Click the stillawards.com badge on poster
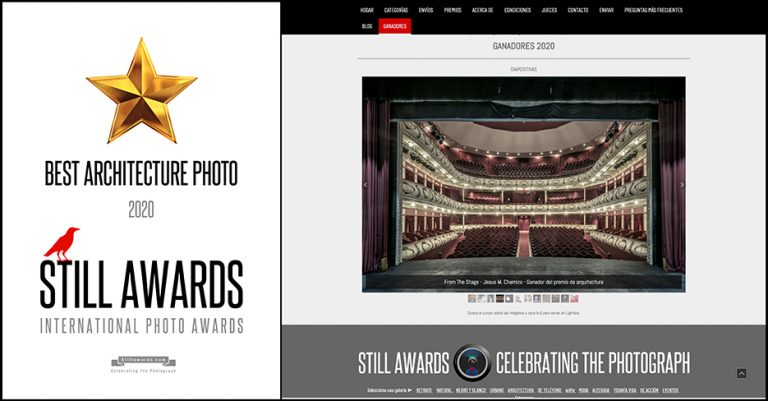 [x=143, y=361]
